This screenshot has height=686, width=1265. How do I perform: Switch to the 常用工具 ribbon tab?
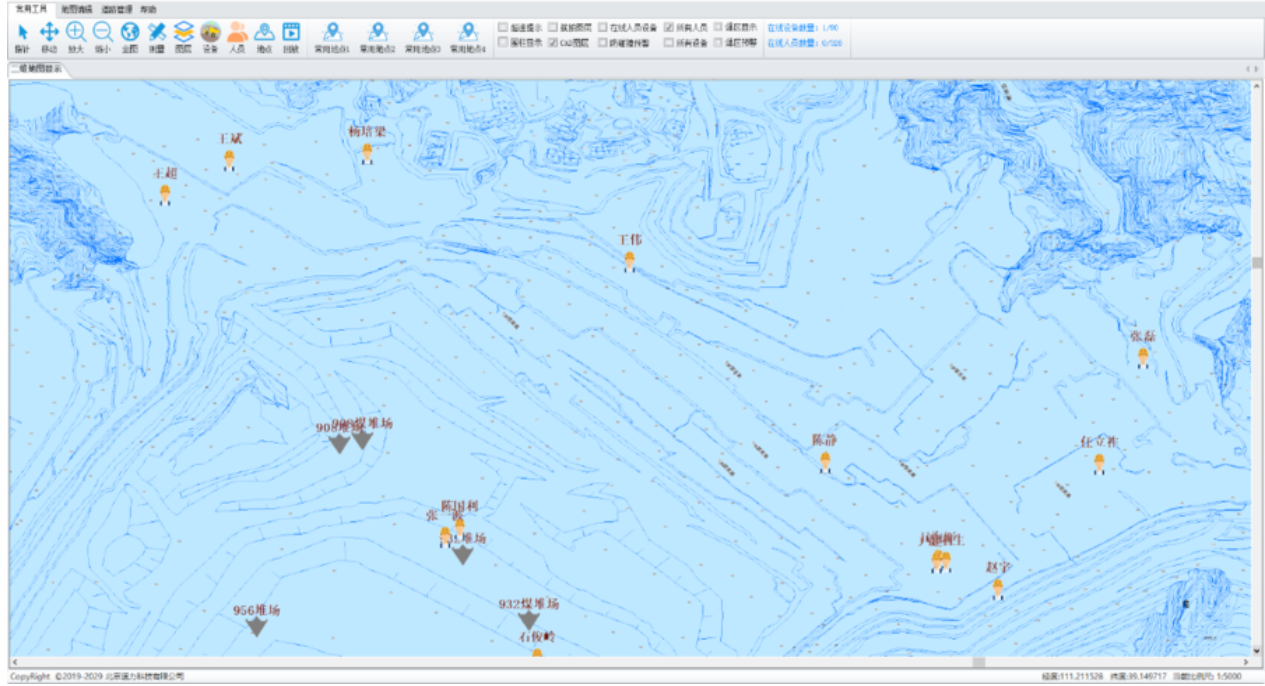31,8
